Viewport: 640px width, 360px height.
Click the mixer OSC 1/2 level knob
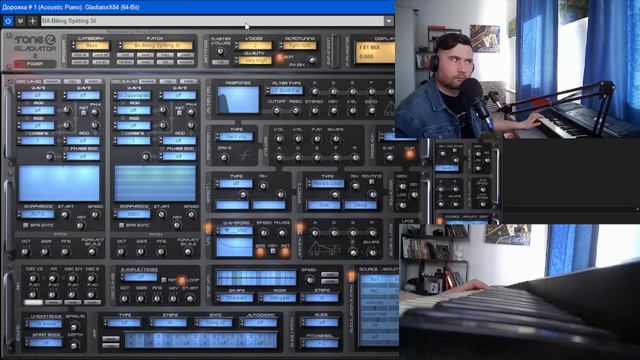click(x=33, y=278)
